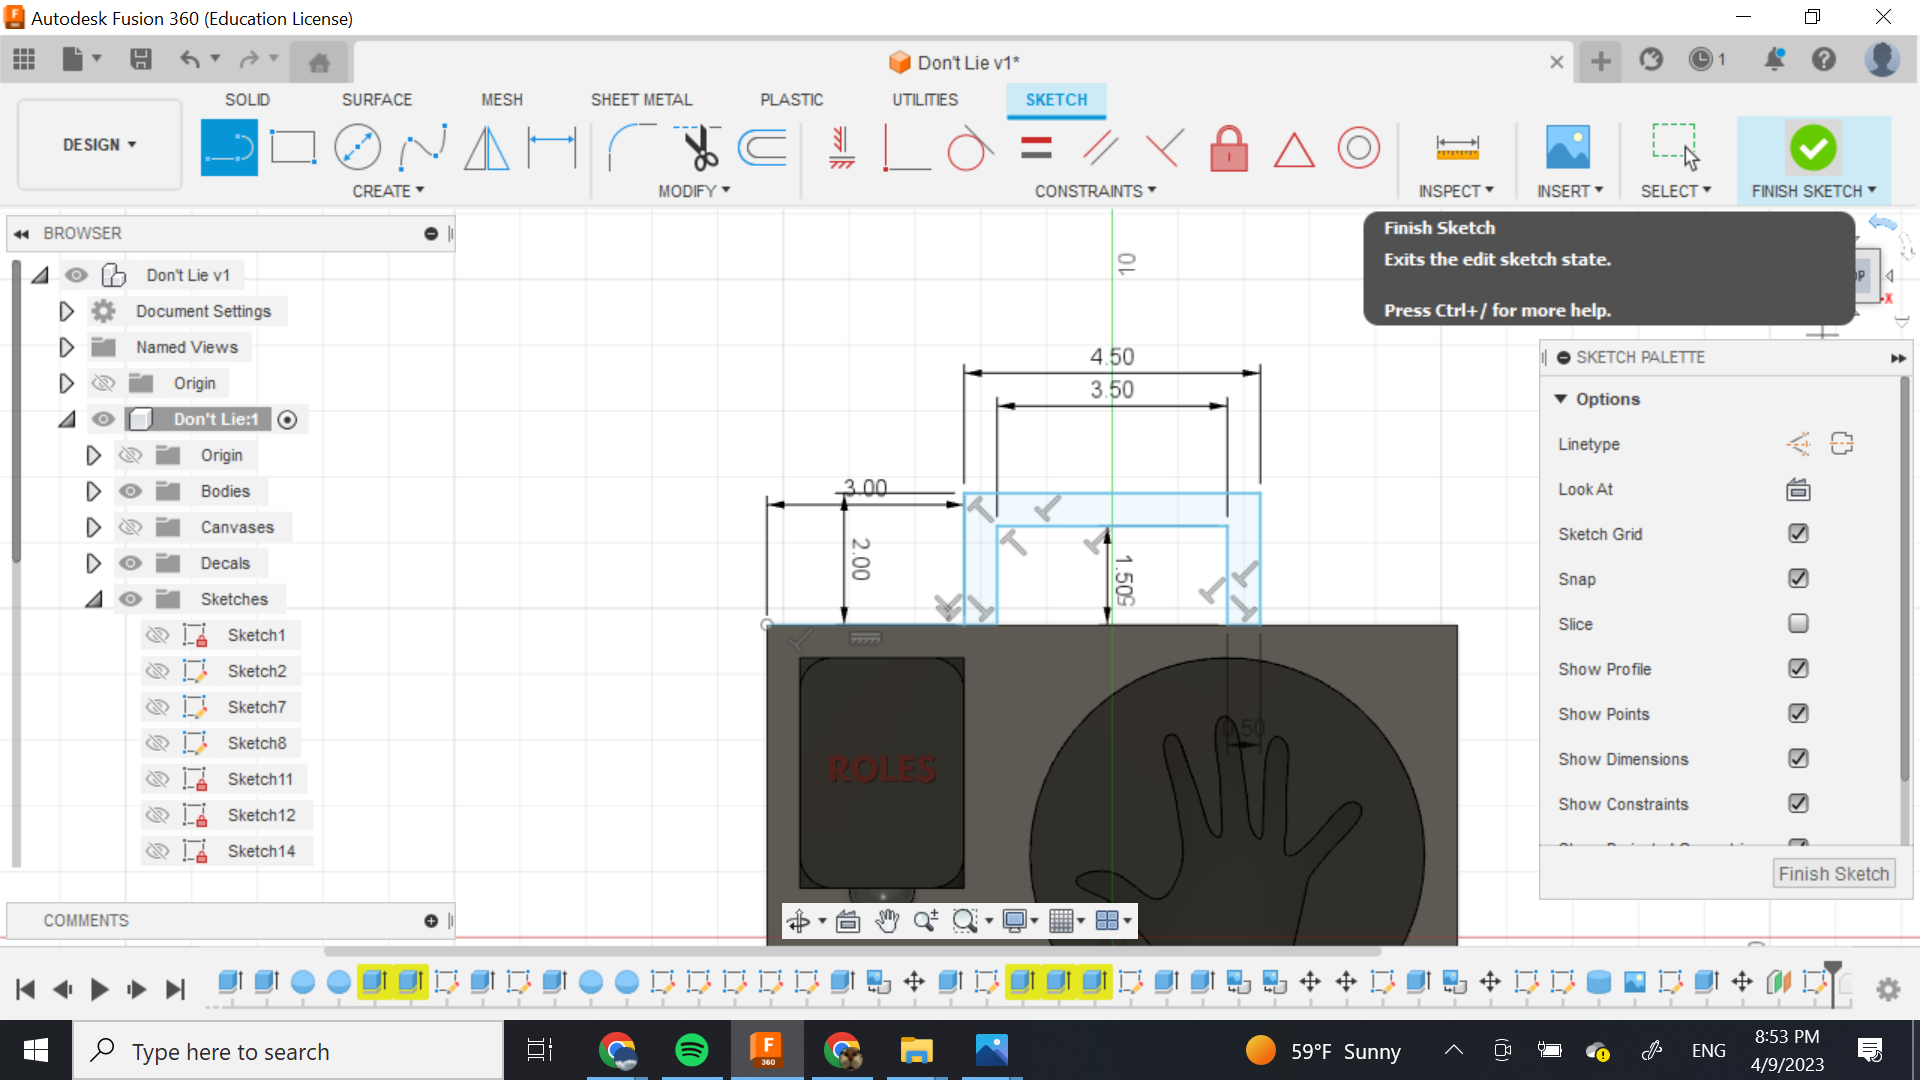
Task: Select Sketch14 in the browser
Action: 261,851
